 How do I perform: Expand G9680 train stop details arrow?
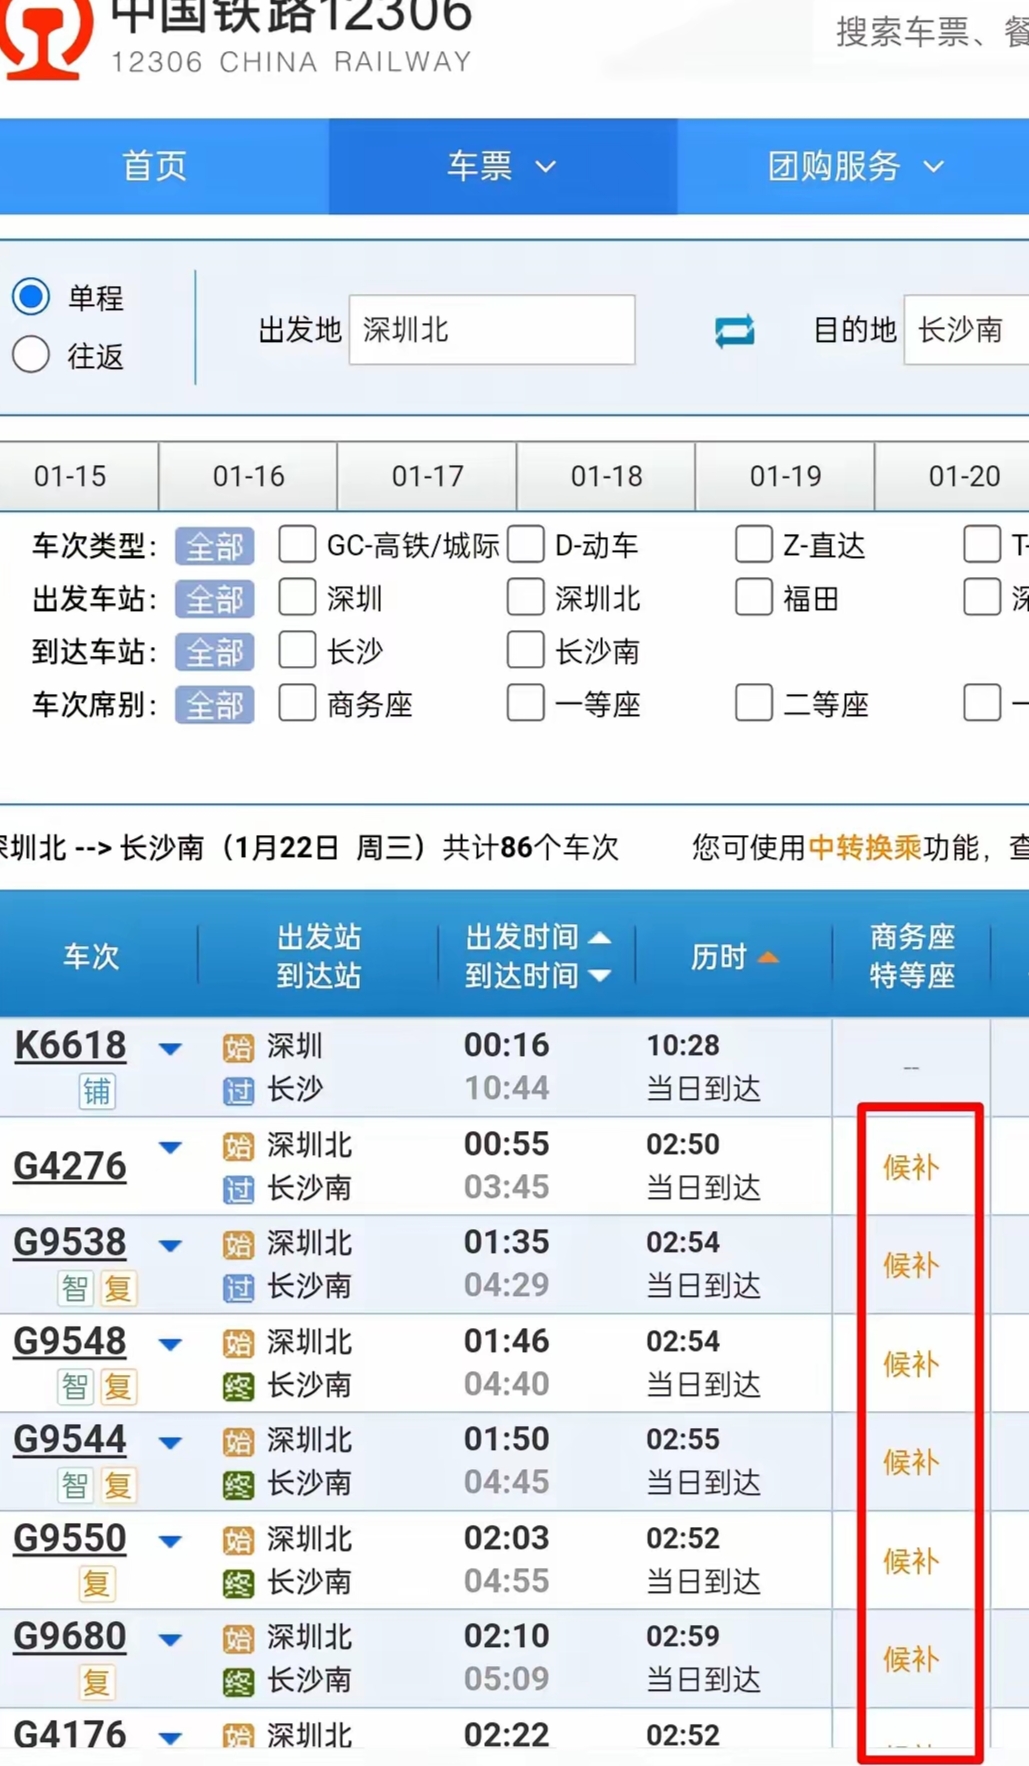[x=170, y=1640]
